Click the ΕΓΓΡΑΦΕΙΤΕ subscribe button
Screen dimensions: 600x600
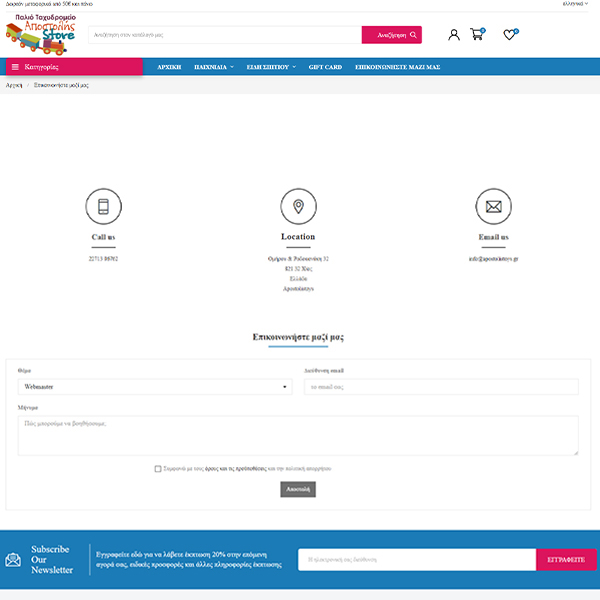pyautogui.click(x=566, y=560)
